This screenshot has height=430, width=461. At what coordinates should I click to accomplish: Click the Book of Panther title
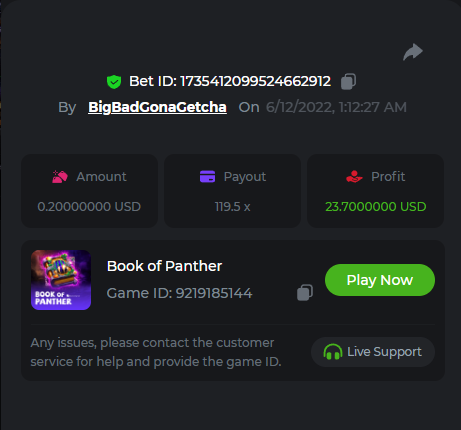164,266
